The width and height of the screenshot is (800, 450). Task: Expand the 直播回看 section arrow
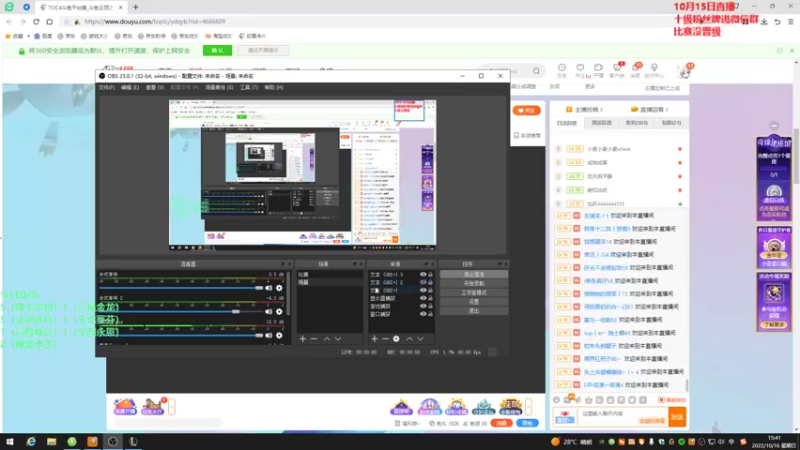pyautogui.click(x=667, y=110)
